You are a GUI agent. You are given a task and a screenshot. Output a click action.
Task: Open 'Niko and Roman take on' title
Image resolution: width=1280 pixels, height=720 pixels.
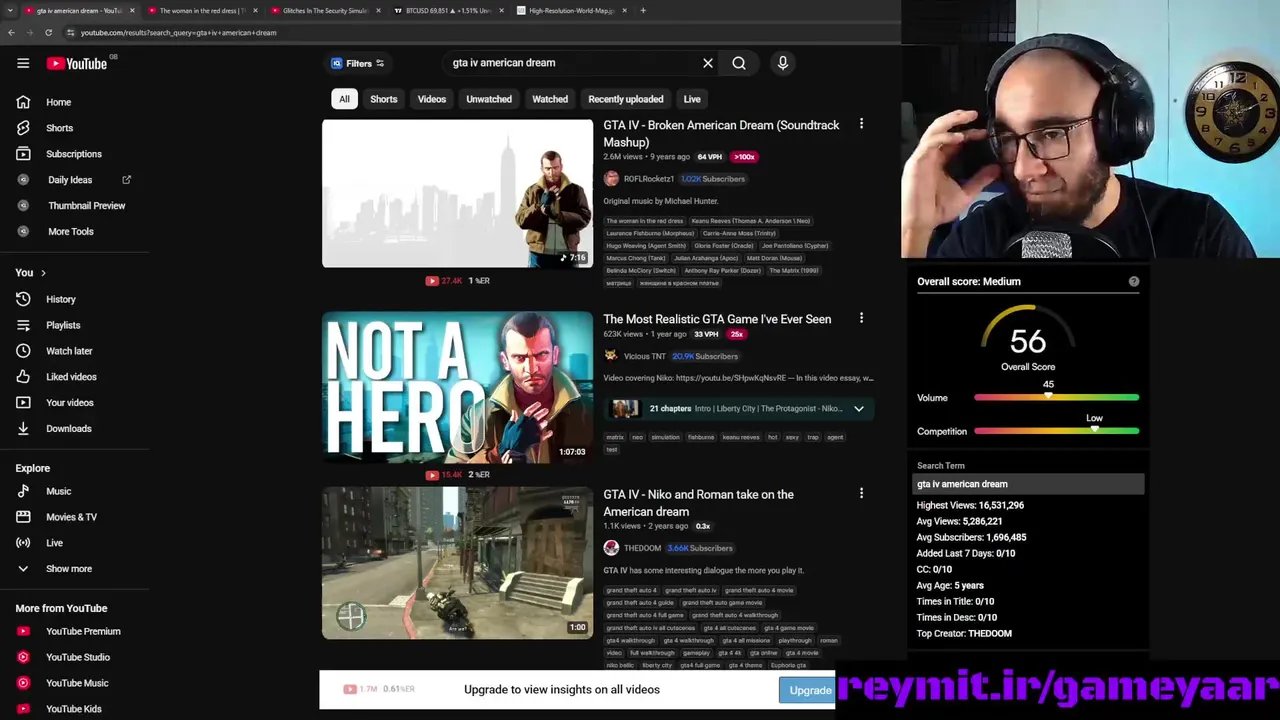click(698, 503)
